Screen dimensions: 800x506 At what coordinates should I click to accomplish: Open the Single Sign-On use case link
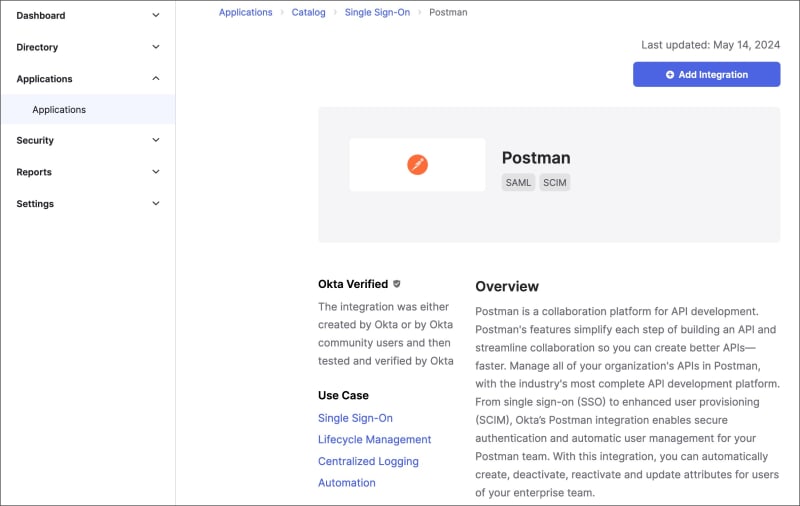tap(355, 418)
